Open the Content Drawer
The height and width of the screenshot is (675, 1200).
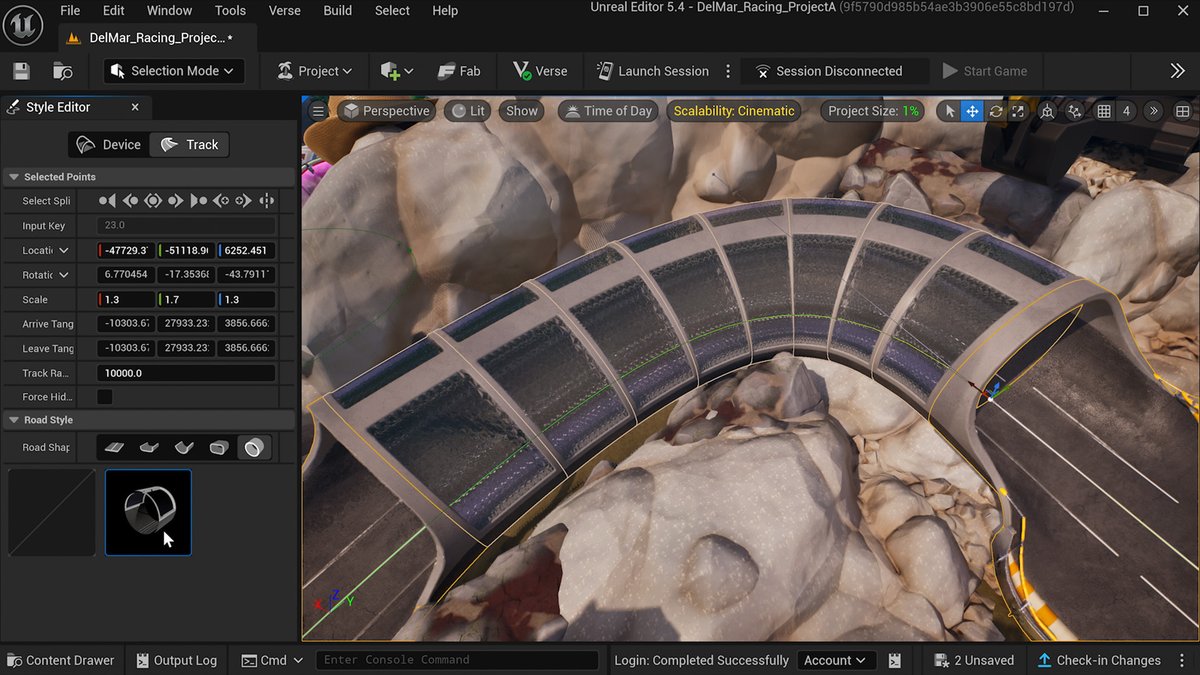pos(59,660)
